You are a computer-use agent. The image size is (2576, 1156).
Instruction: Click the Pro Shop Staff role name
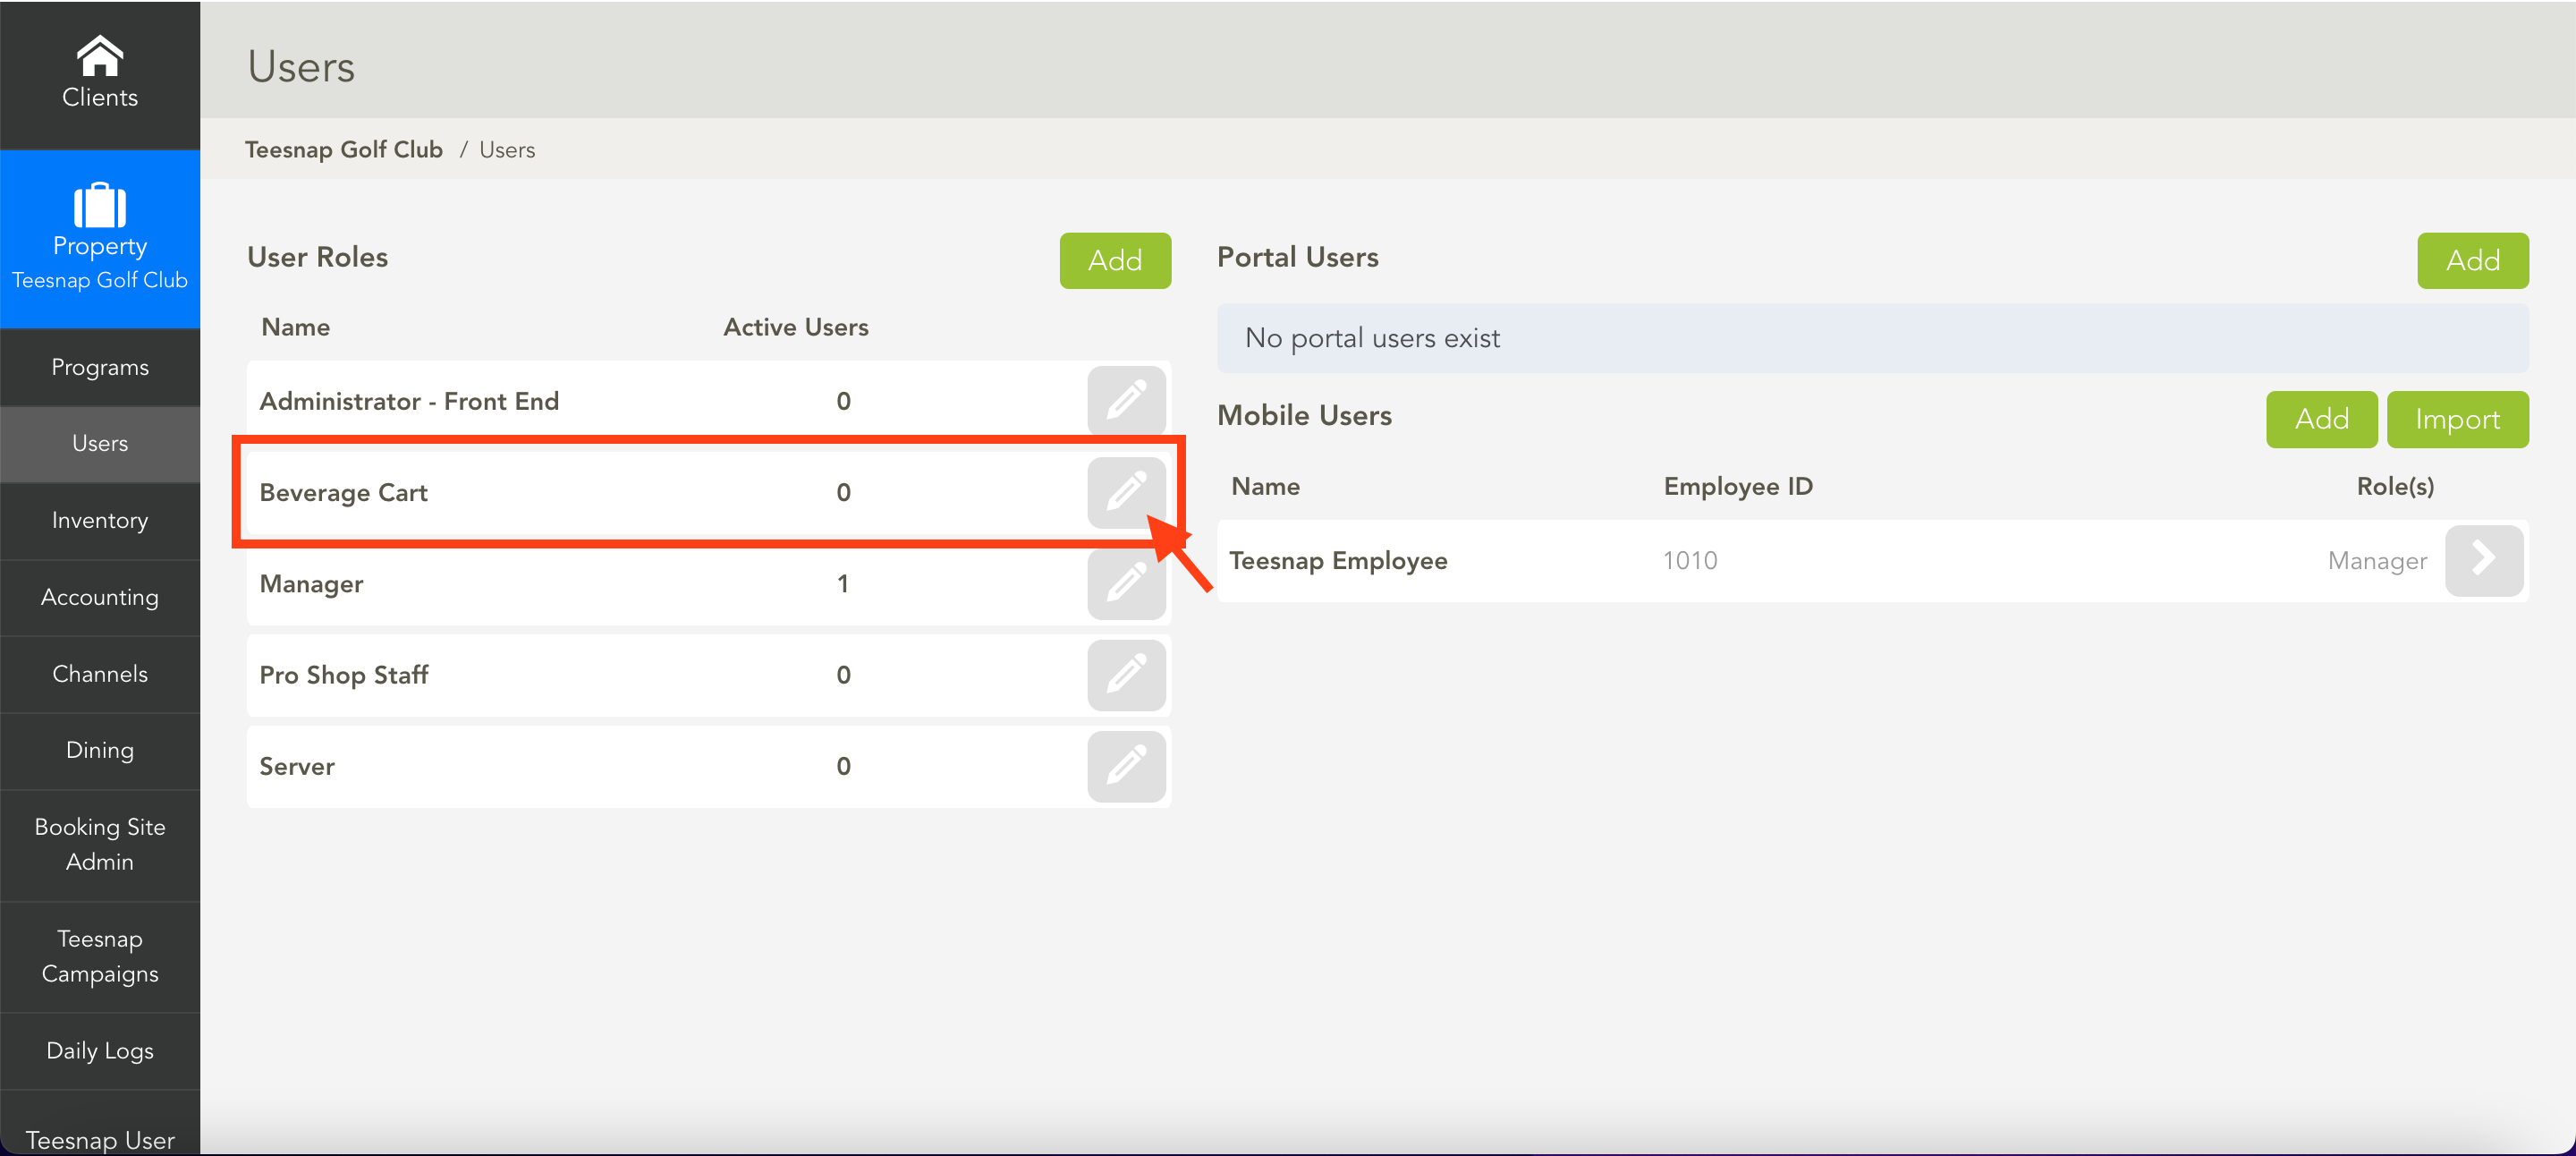point(343,675)
